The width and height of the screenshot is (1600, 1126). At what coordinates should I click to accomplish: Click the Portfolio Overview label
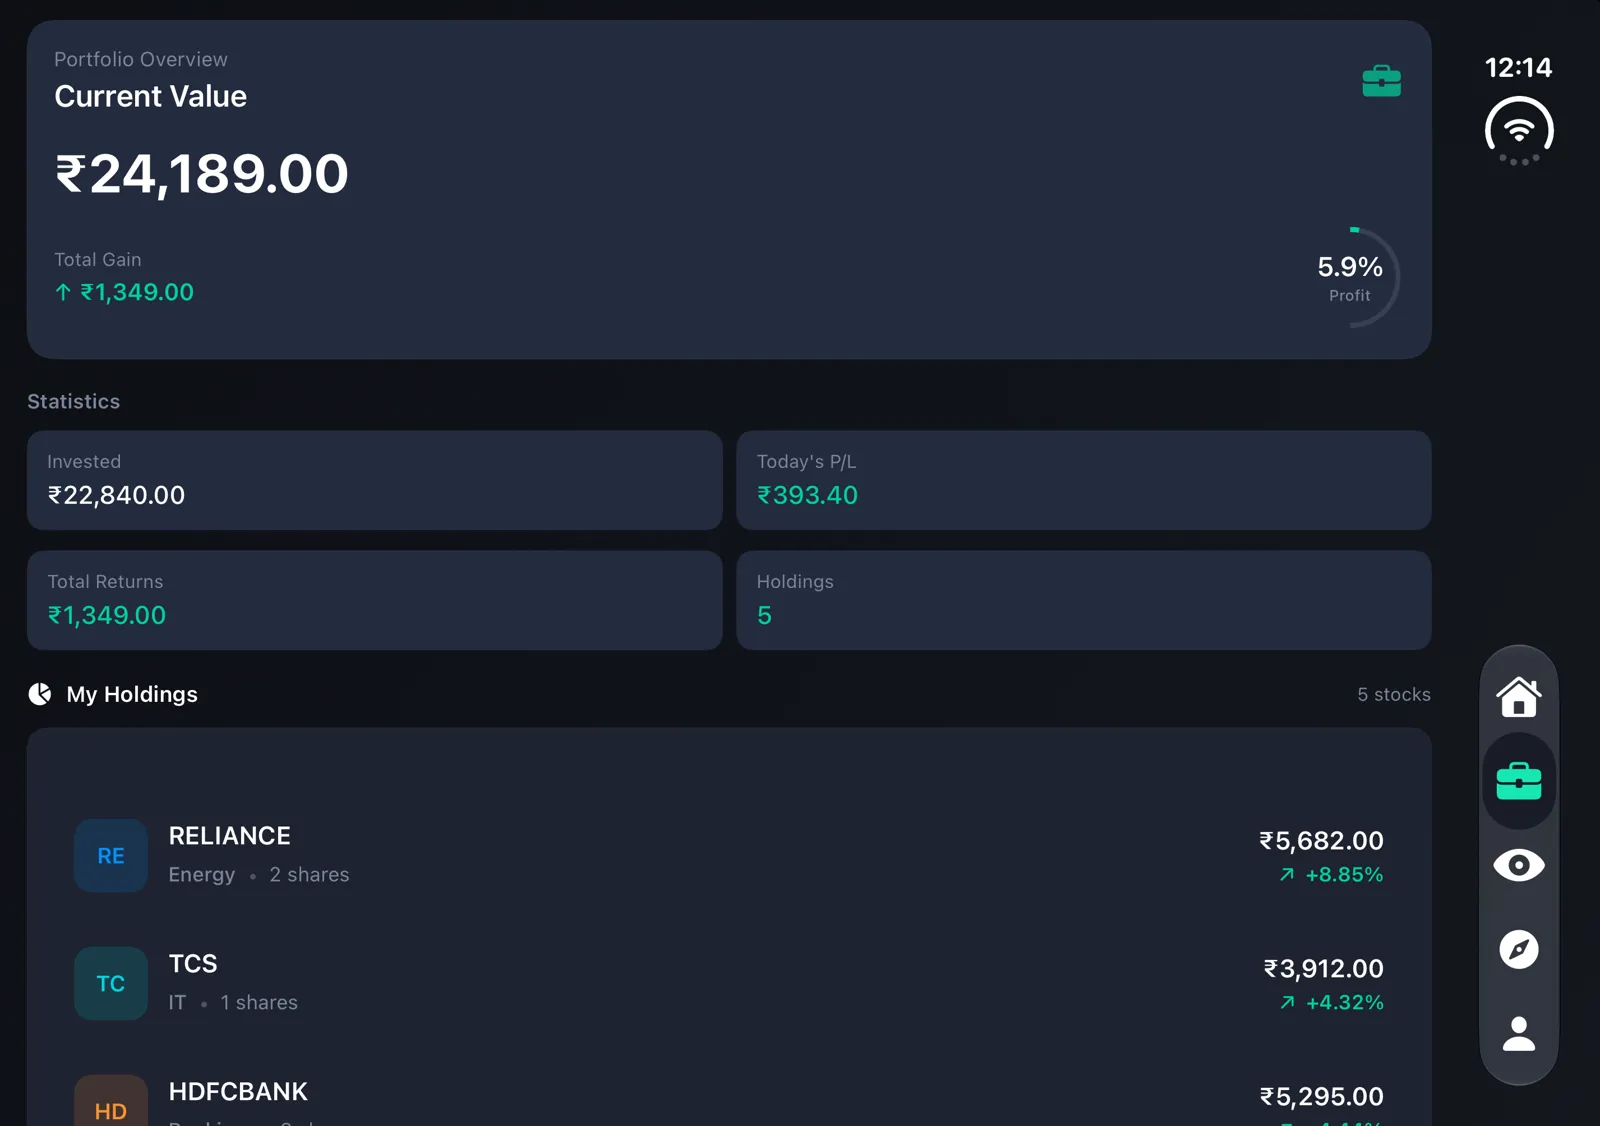coord(141,59)
